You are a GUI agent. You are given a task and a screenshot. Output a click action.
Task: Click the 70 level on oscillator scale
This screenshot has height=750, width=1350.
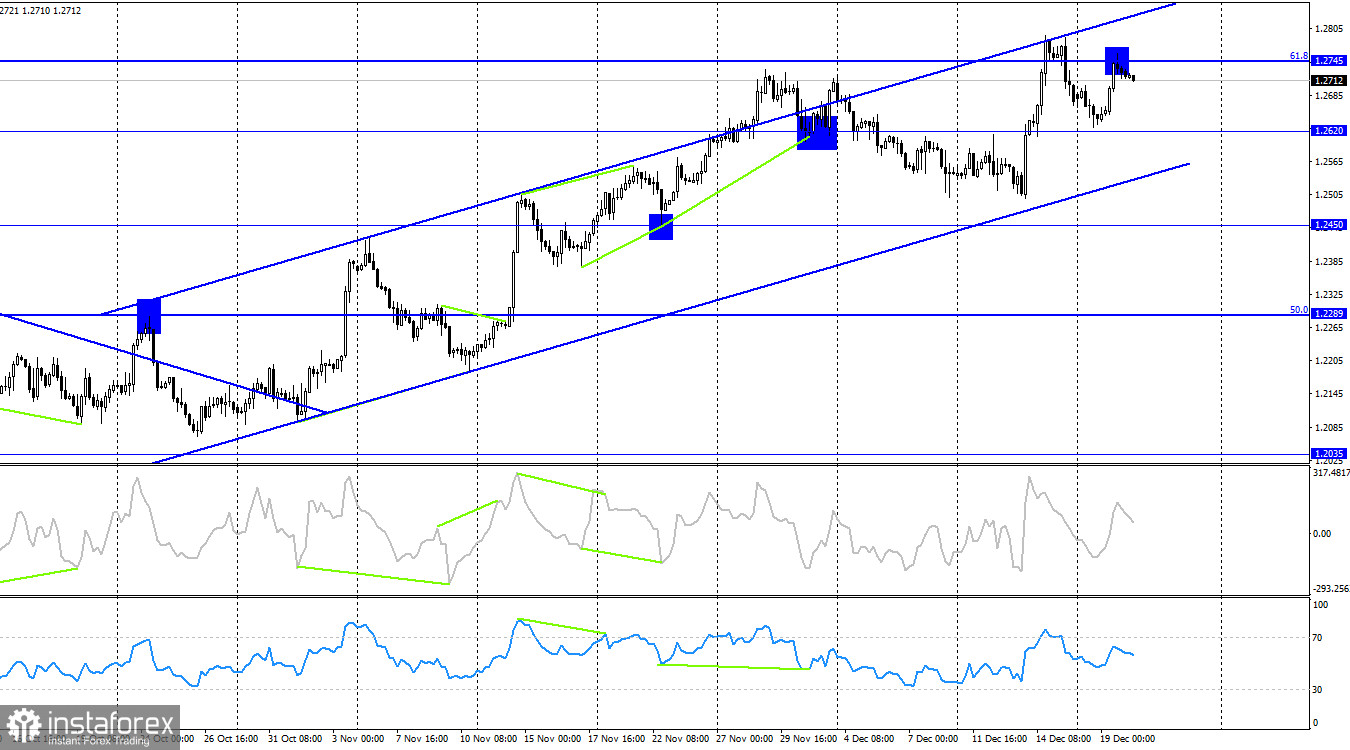pos(1319,637)
